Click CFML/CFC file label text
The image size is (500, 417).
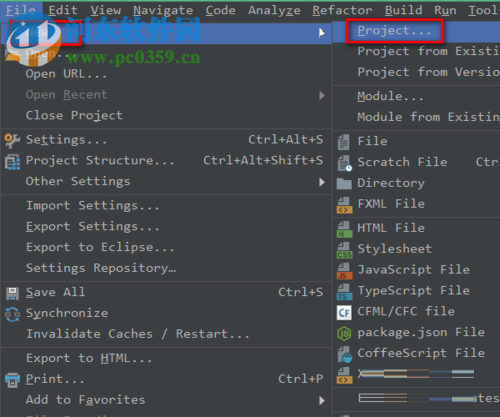(406, 311)
